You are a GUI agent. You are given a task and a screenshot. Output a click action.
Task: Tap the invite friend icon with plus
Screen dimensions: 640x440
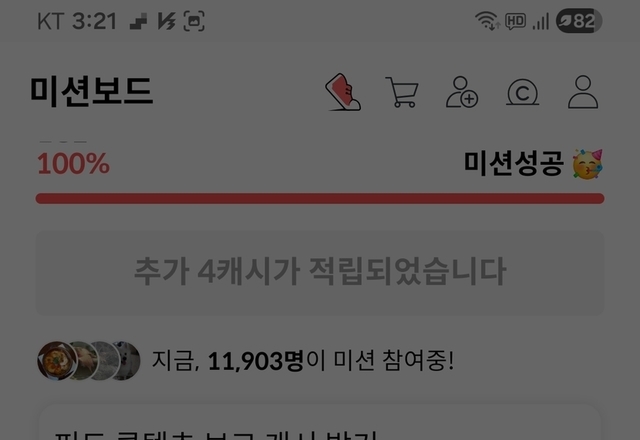462,92
